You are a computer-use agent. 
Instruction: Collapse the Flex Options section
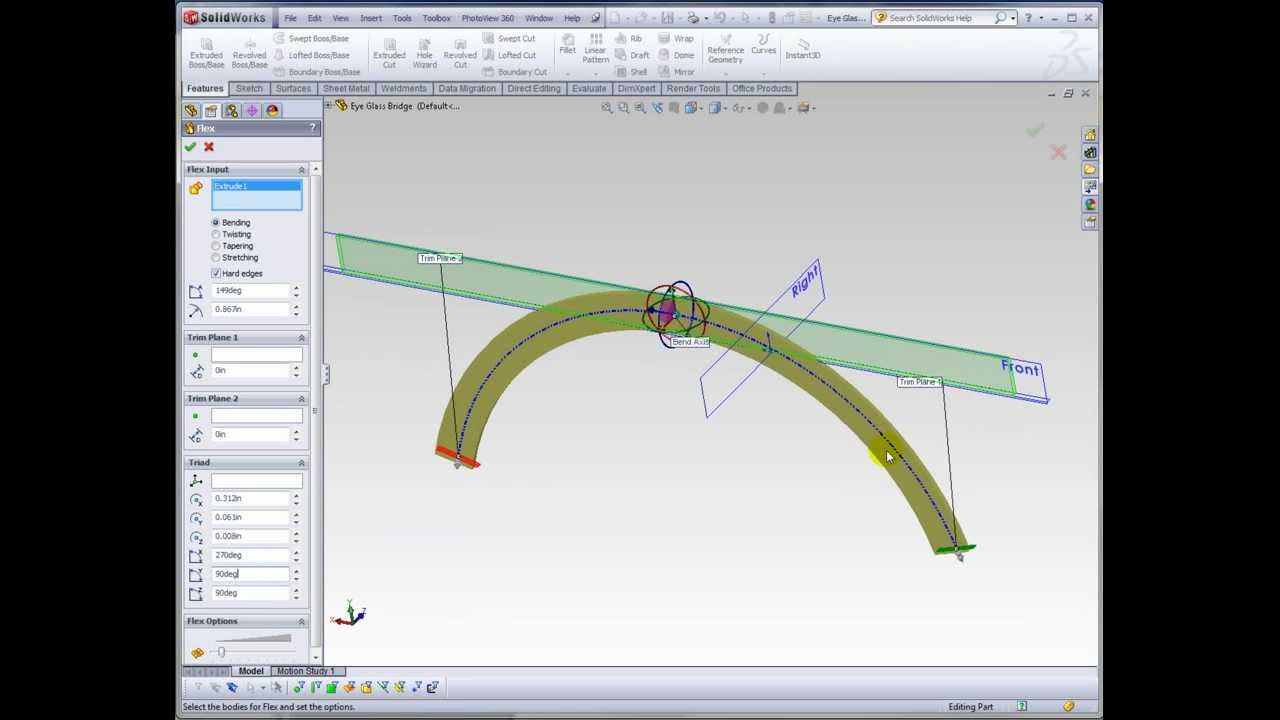(301, 621)
